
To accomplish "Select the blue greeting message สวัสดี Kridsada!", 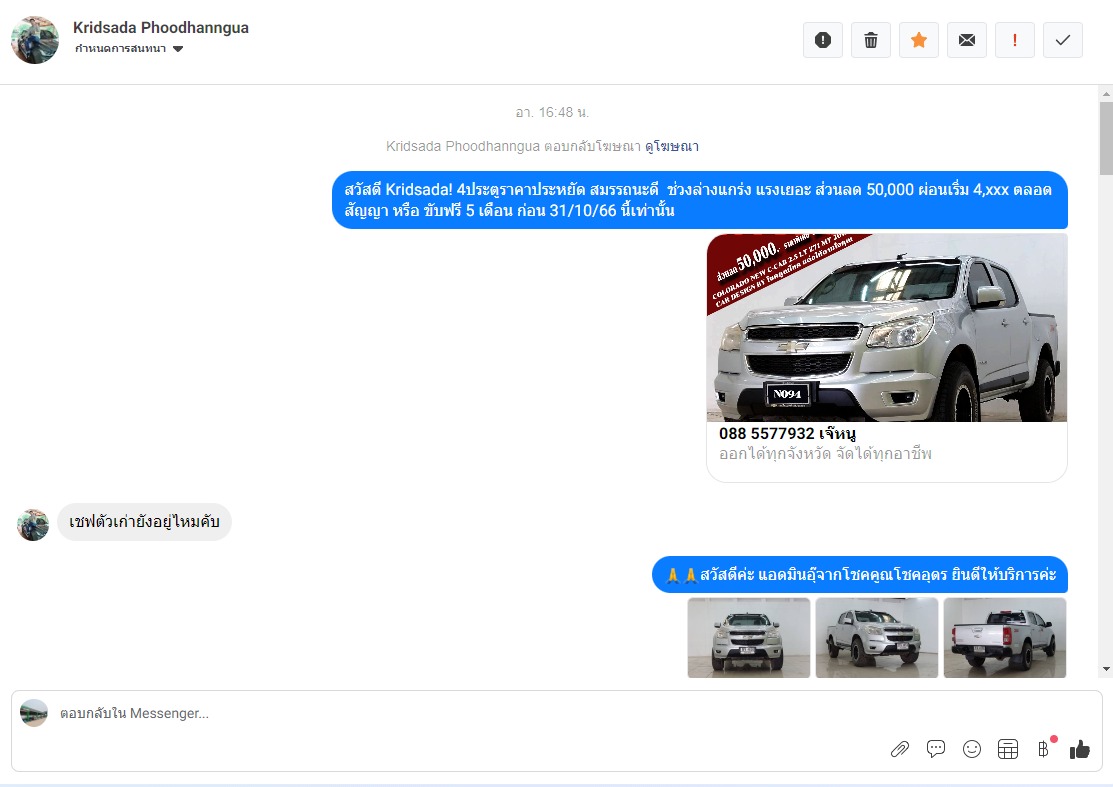I will tap(699, 200).
